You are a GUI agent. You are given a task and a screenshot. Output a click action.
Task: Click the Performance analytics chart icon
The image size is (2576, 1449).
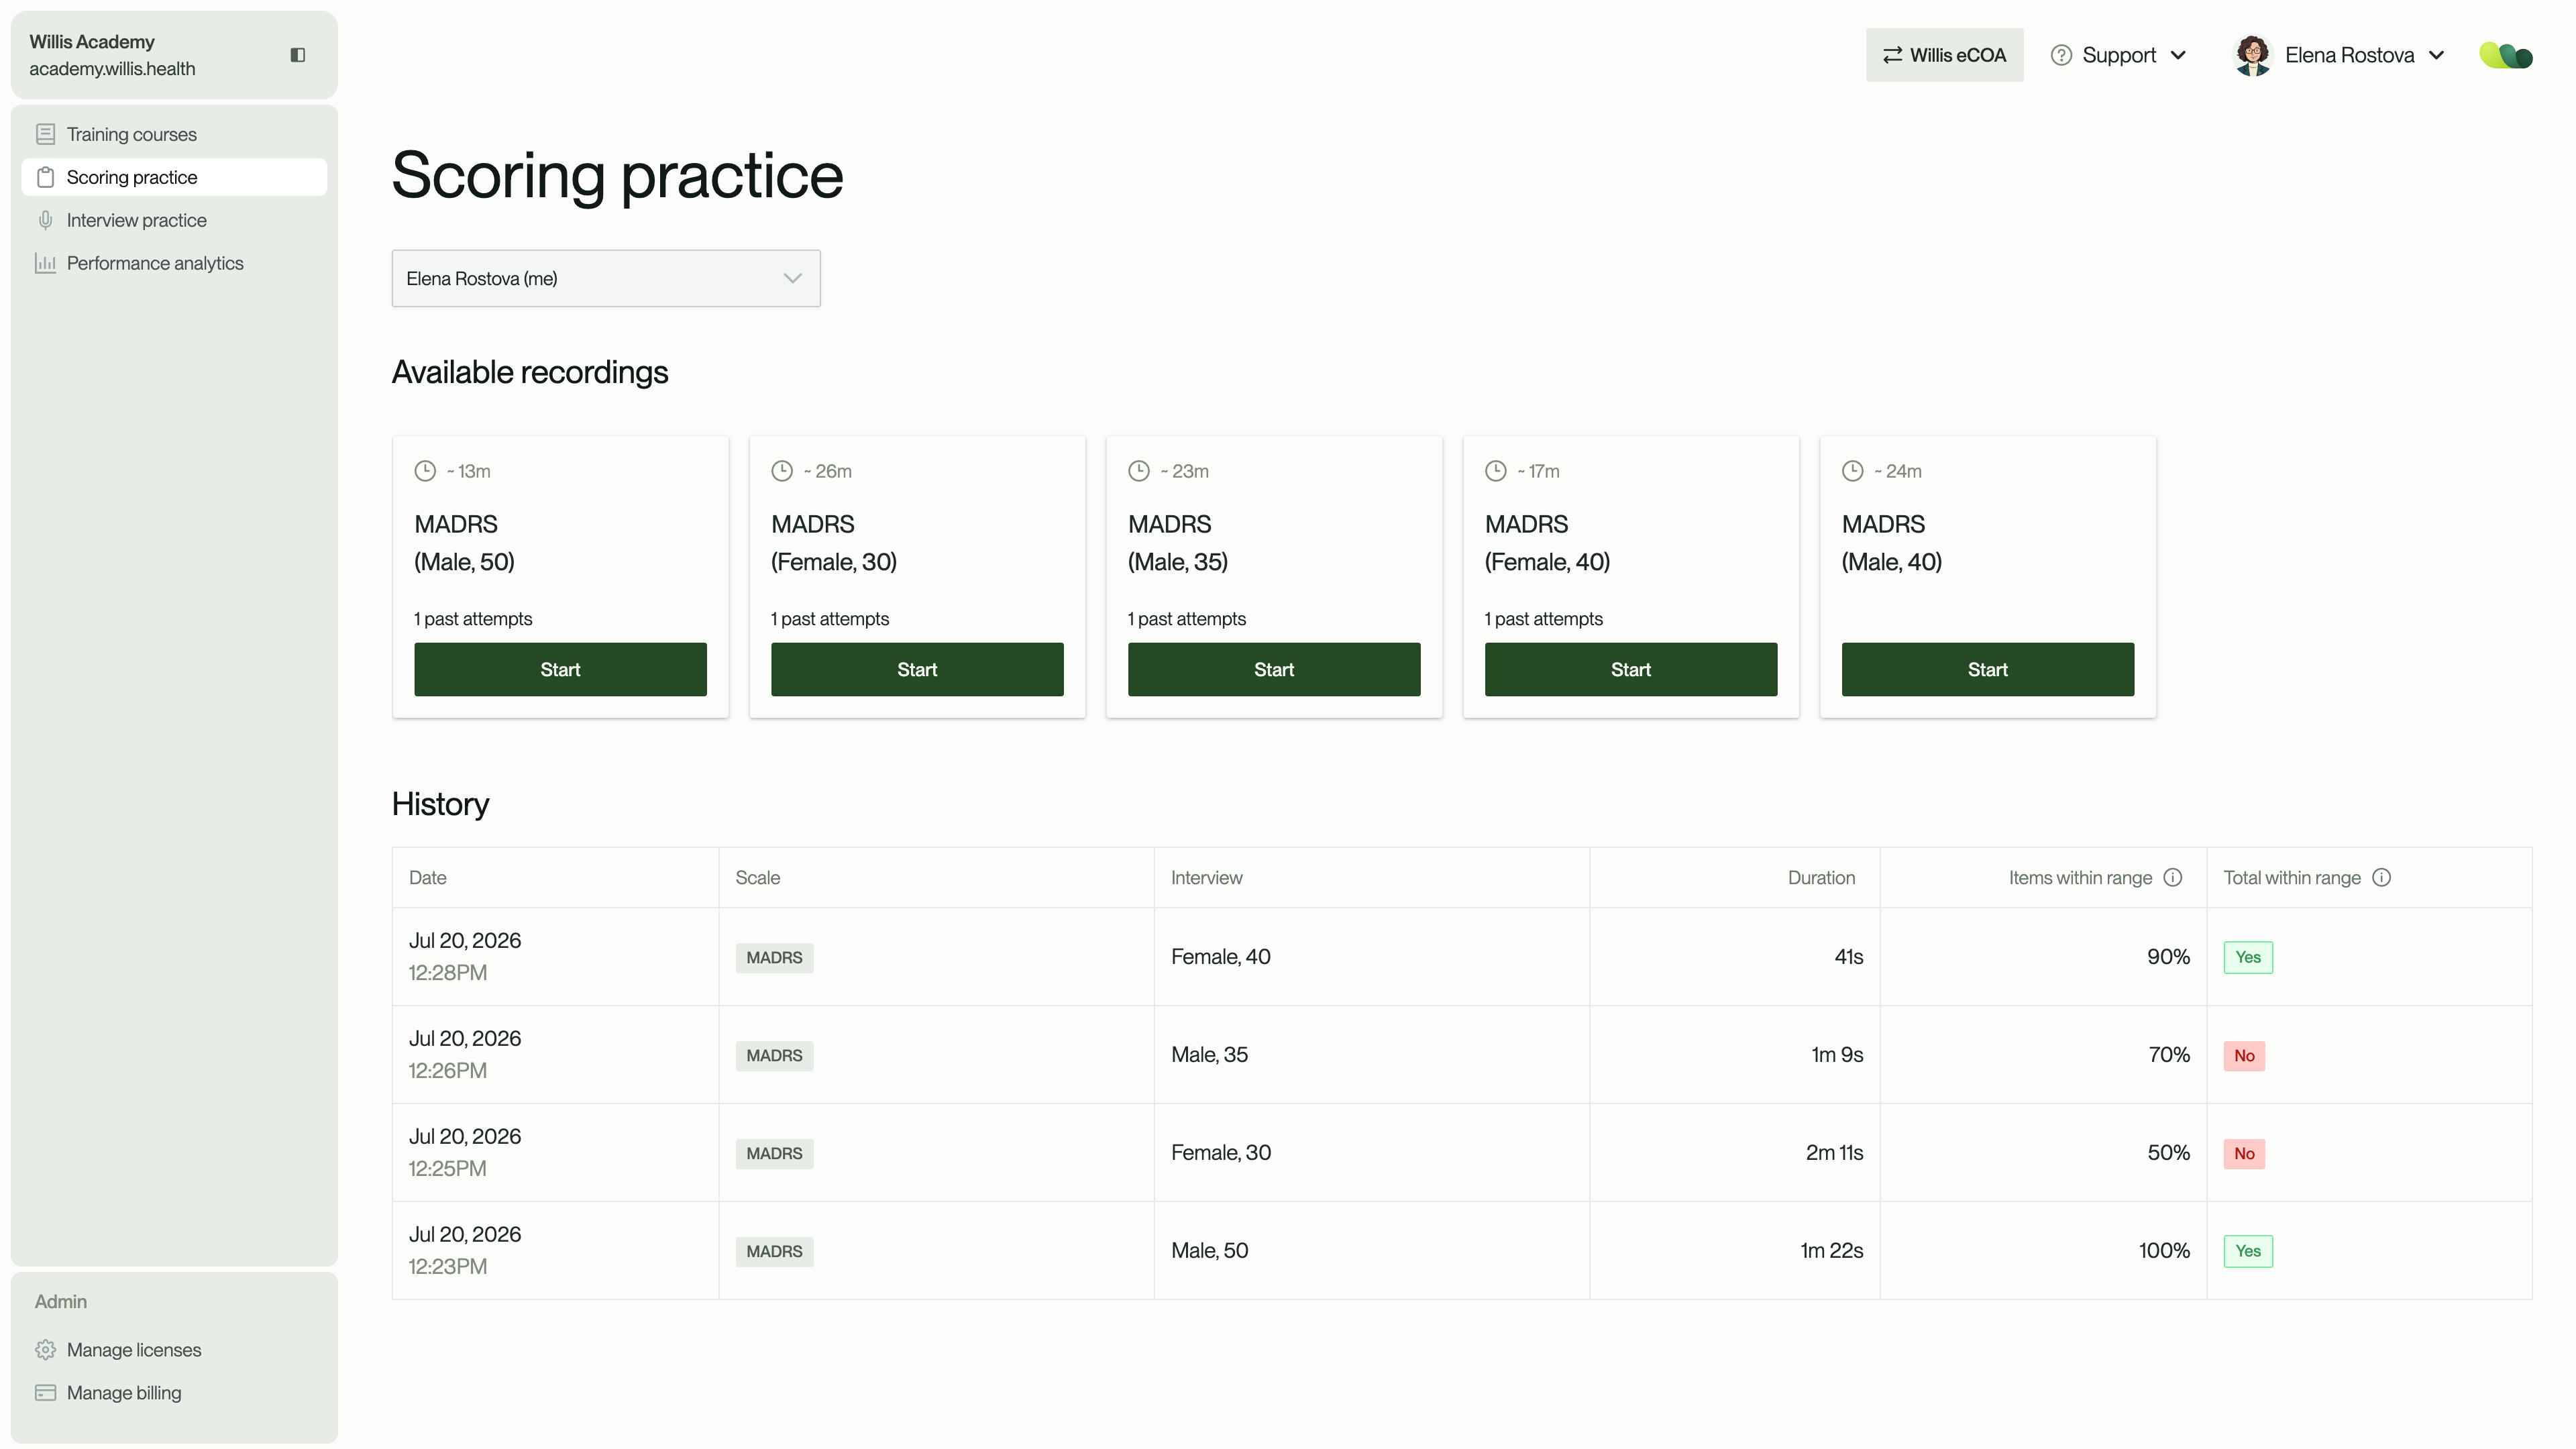coord(45,263)
